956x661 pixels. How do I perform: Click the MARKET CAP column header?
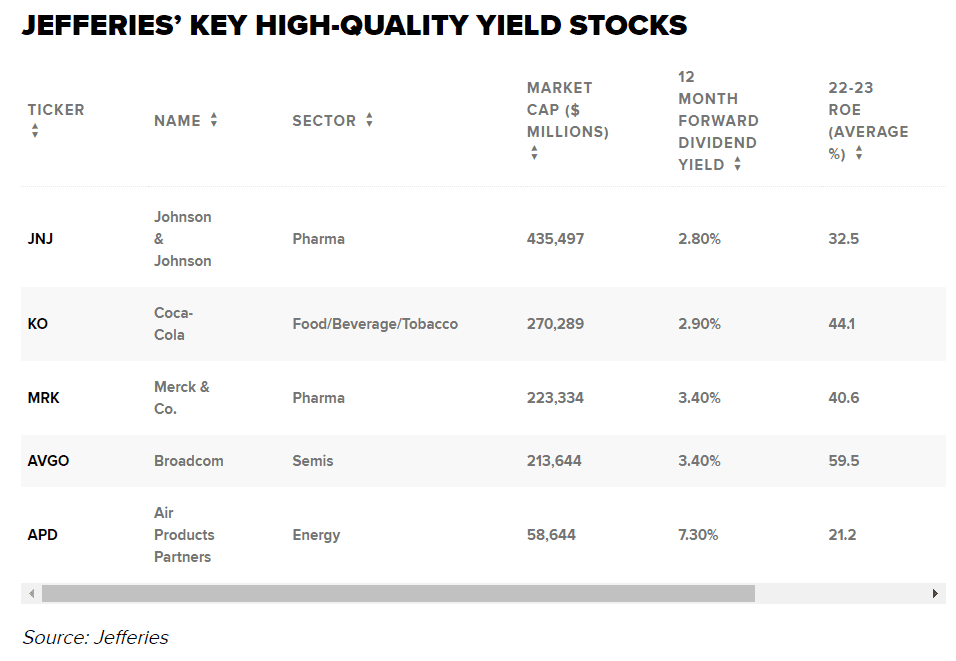coord(568,110)
